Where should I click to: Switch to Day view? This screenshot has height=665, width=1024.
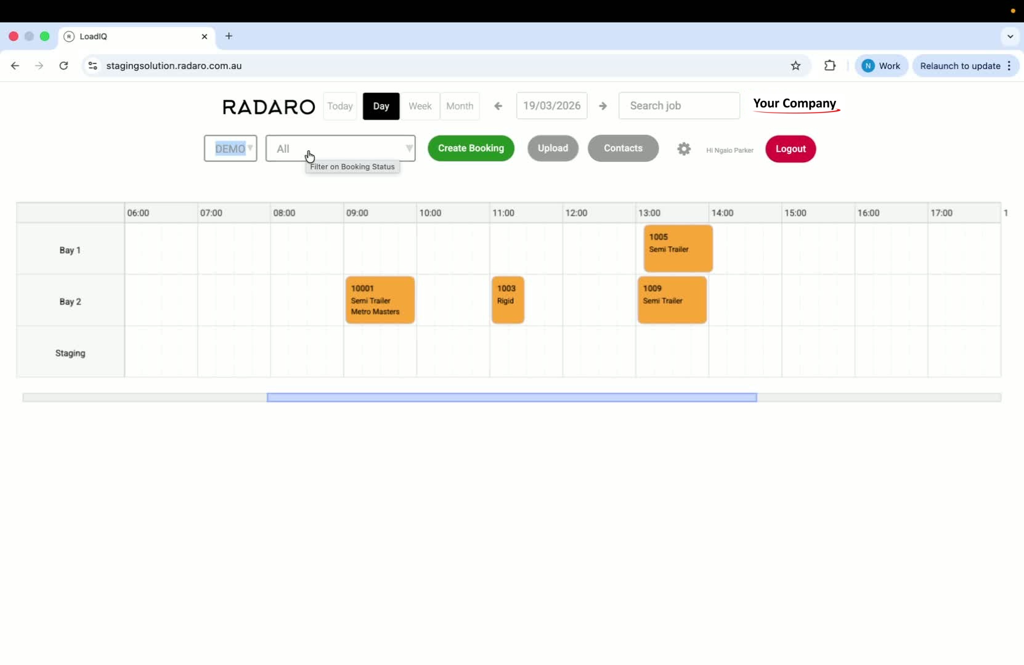pyautogui.click(x=381, y=106)
